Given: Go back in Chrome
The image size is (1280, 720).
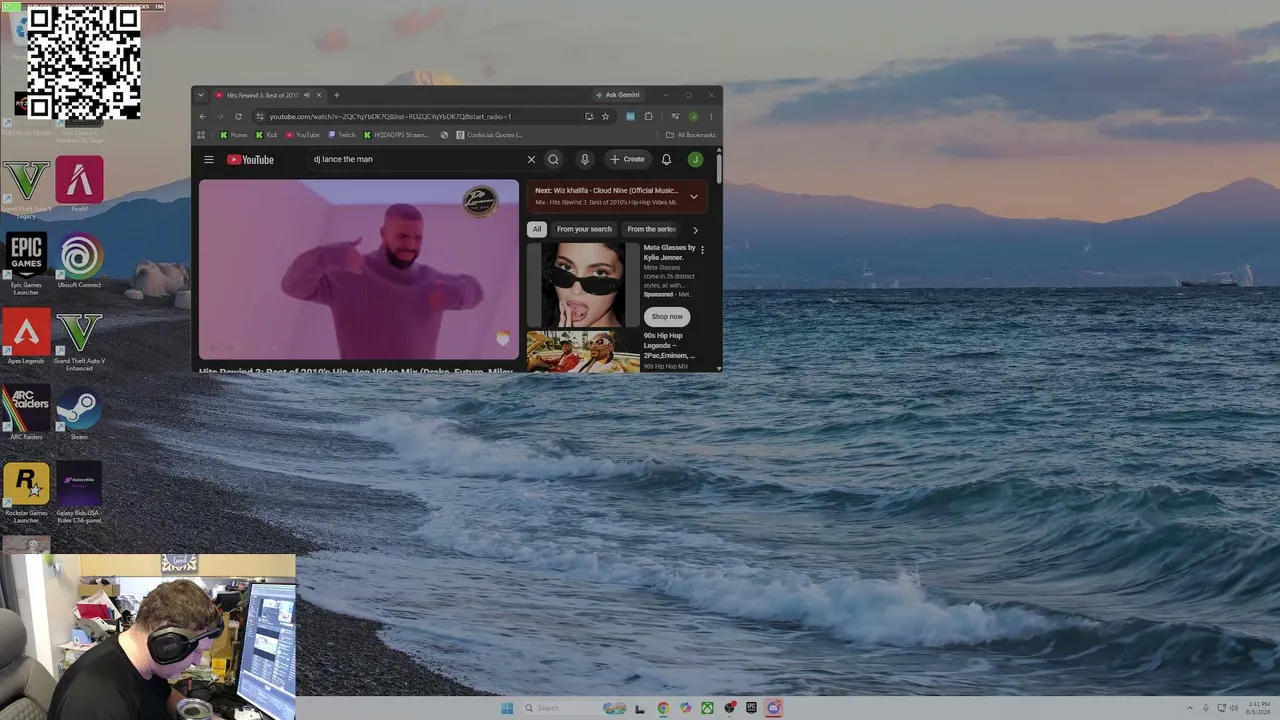Looking at the screenshot, I should click(x=203, y=116).
